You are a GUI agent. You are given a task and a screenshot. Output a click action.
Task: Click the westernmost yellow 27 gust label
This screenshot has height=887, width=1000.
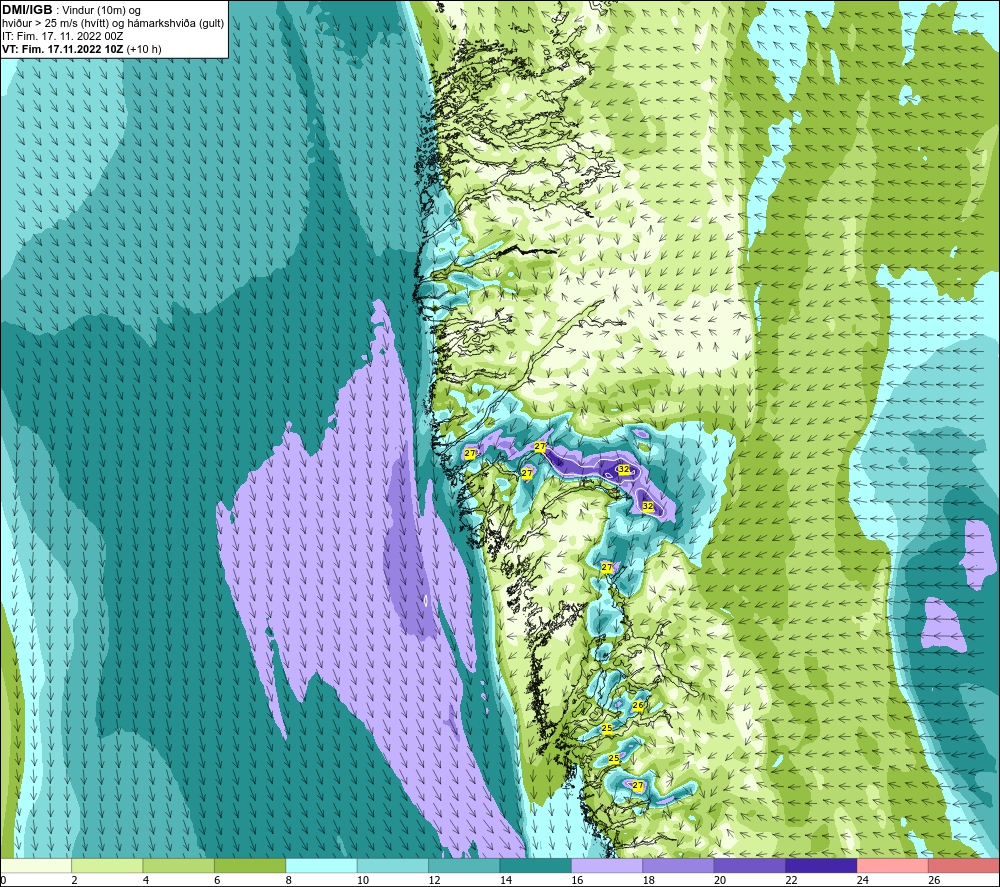[470, 453]
